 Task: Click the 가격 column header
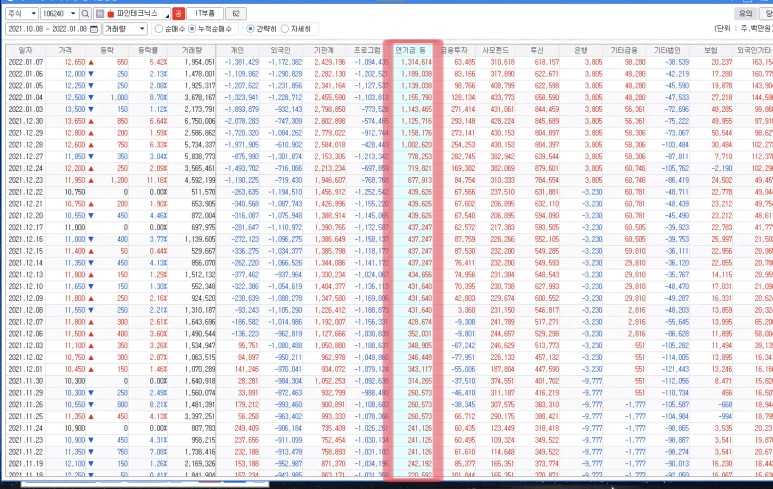[x=65, y=50]
